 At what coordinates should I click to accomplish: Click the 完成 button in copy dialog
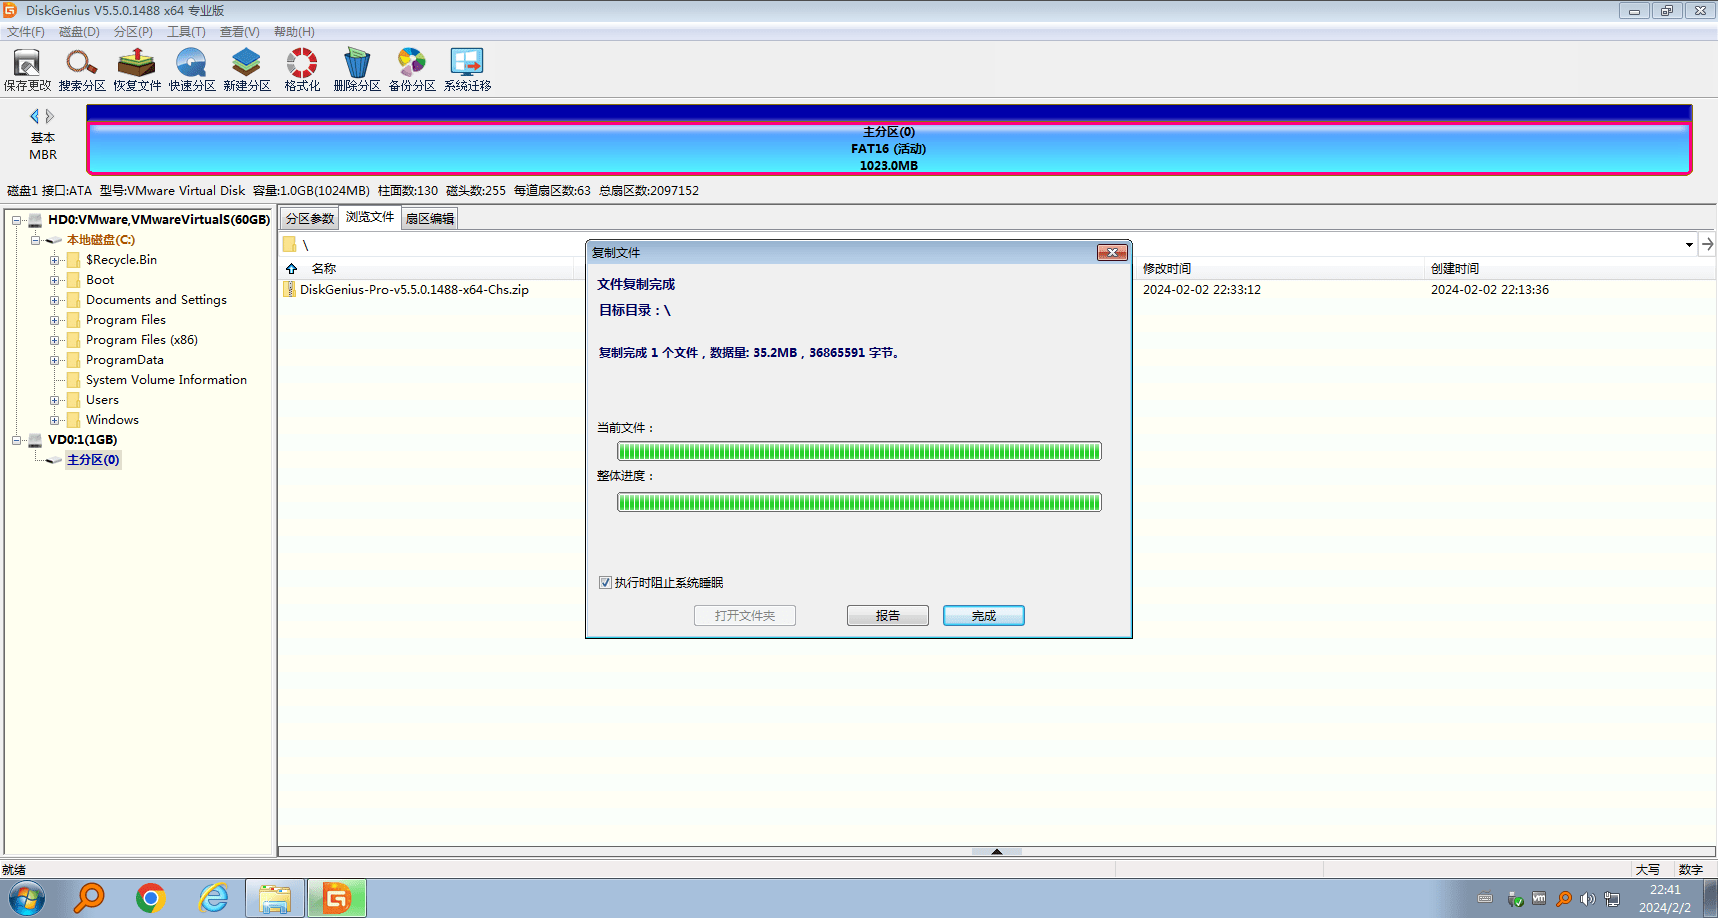(x=984, y=616)
